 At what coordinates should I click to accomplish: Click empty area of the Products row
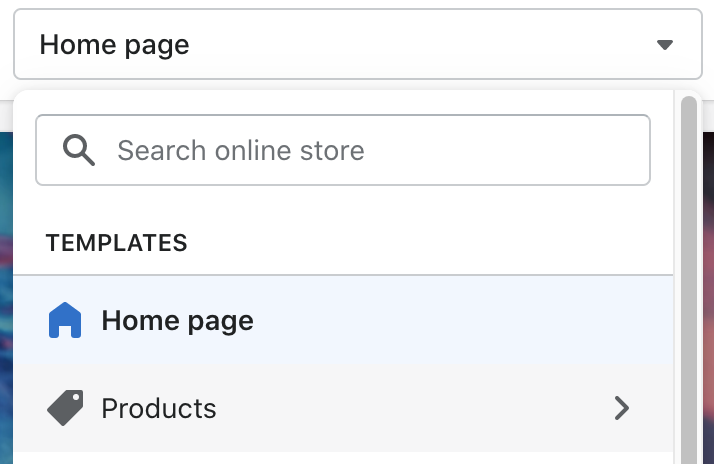(410, 408)
